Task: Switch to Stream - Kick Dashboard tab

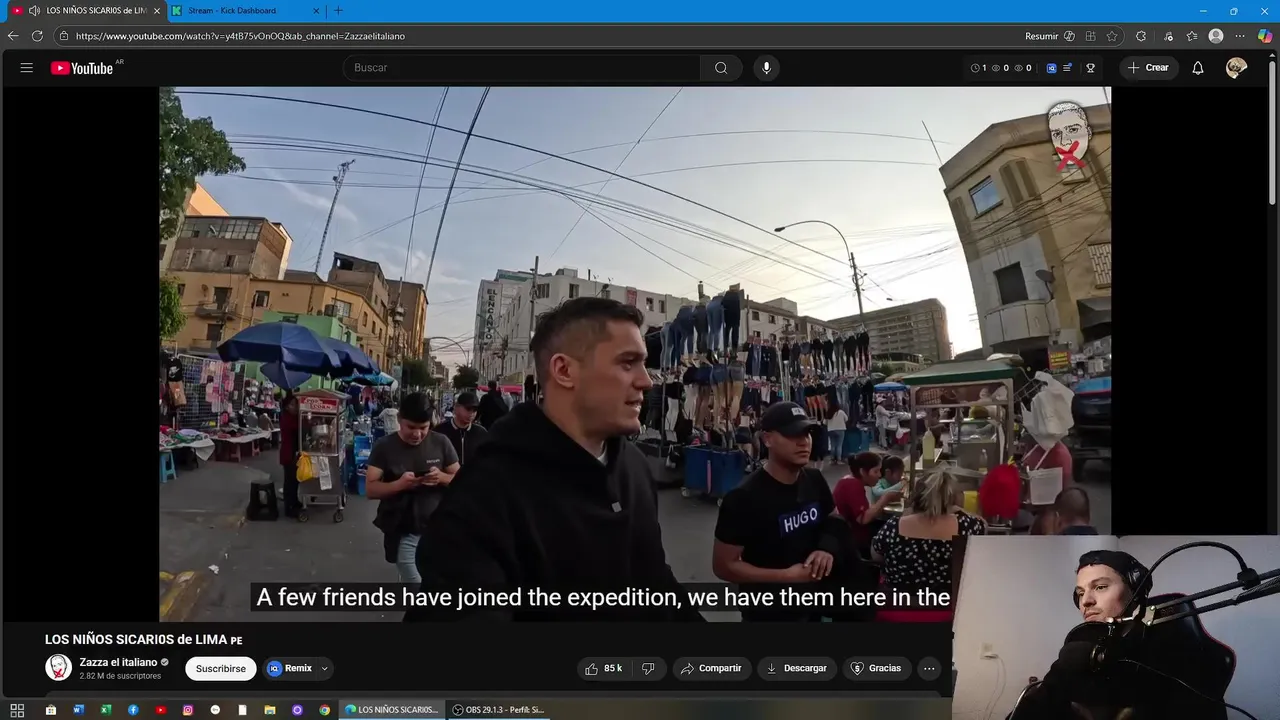Action: pos(245,10)
